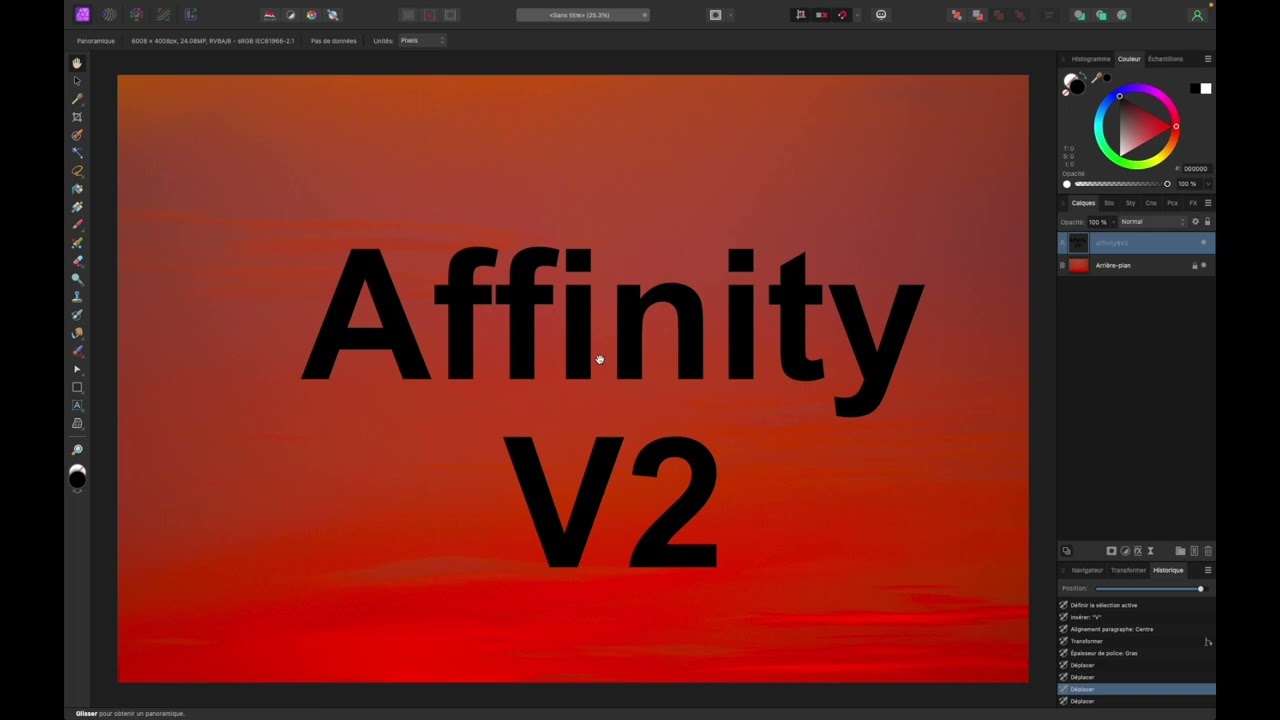This screenshot has height=720, width=1280.
Task: Open the Assistant options robot icon
Action: (881, 15)
